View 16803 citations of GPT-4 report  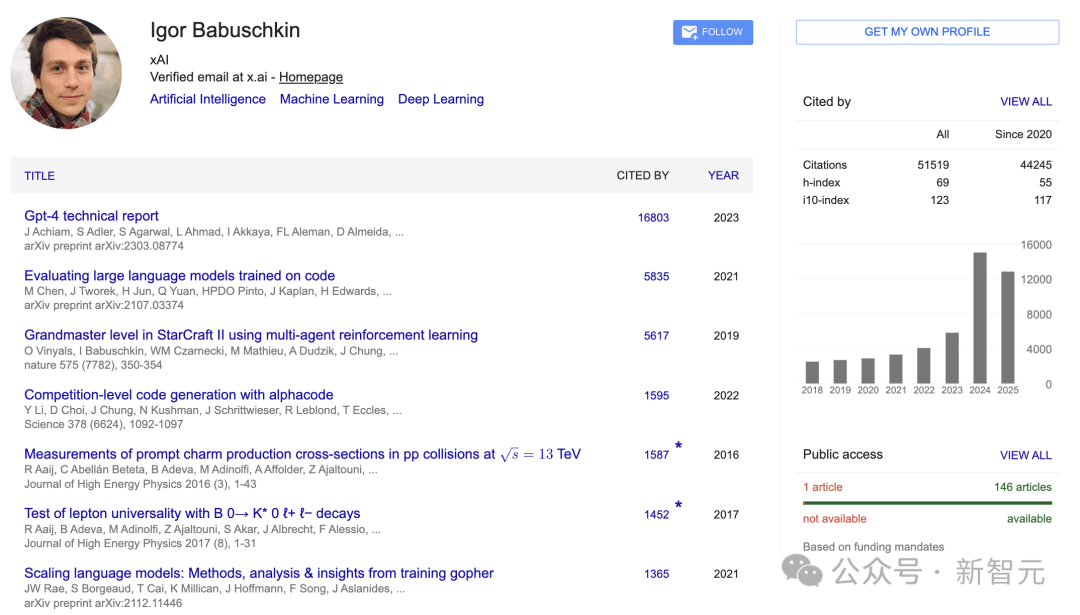coord(653,218)
